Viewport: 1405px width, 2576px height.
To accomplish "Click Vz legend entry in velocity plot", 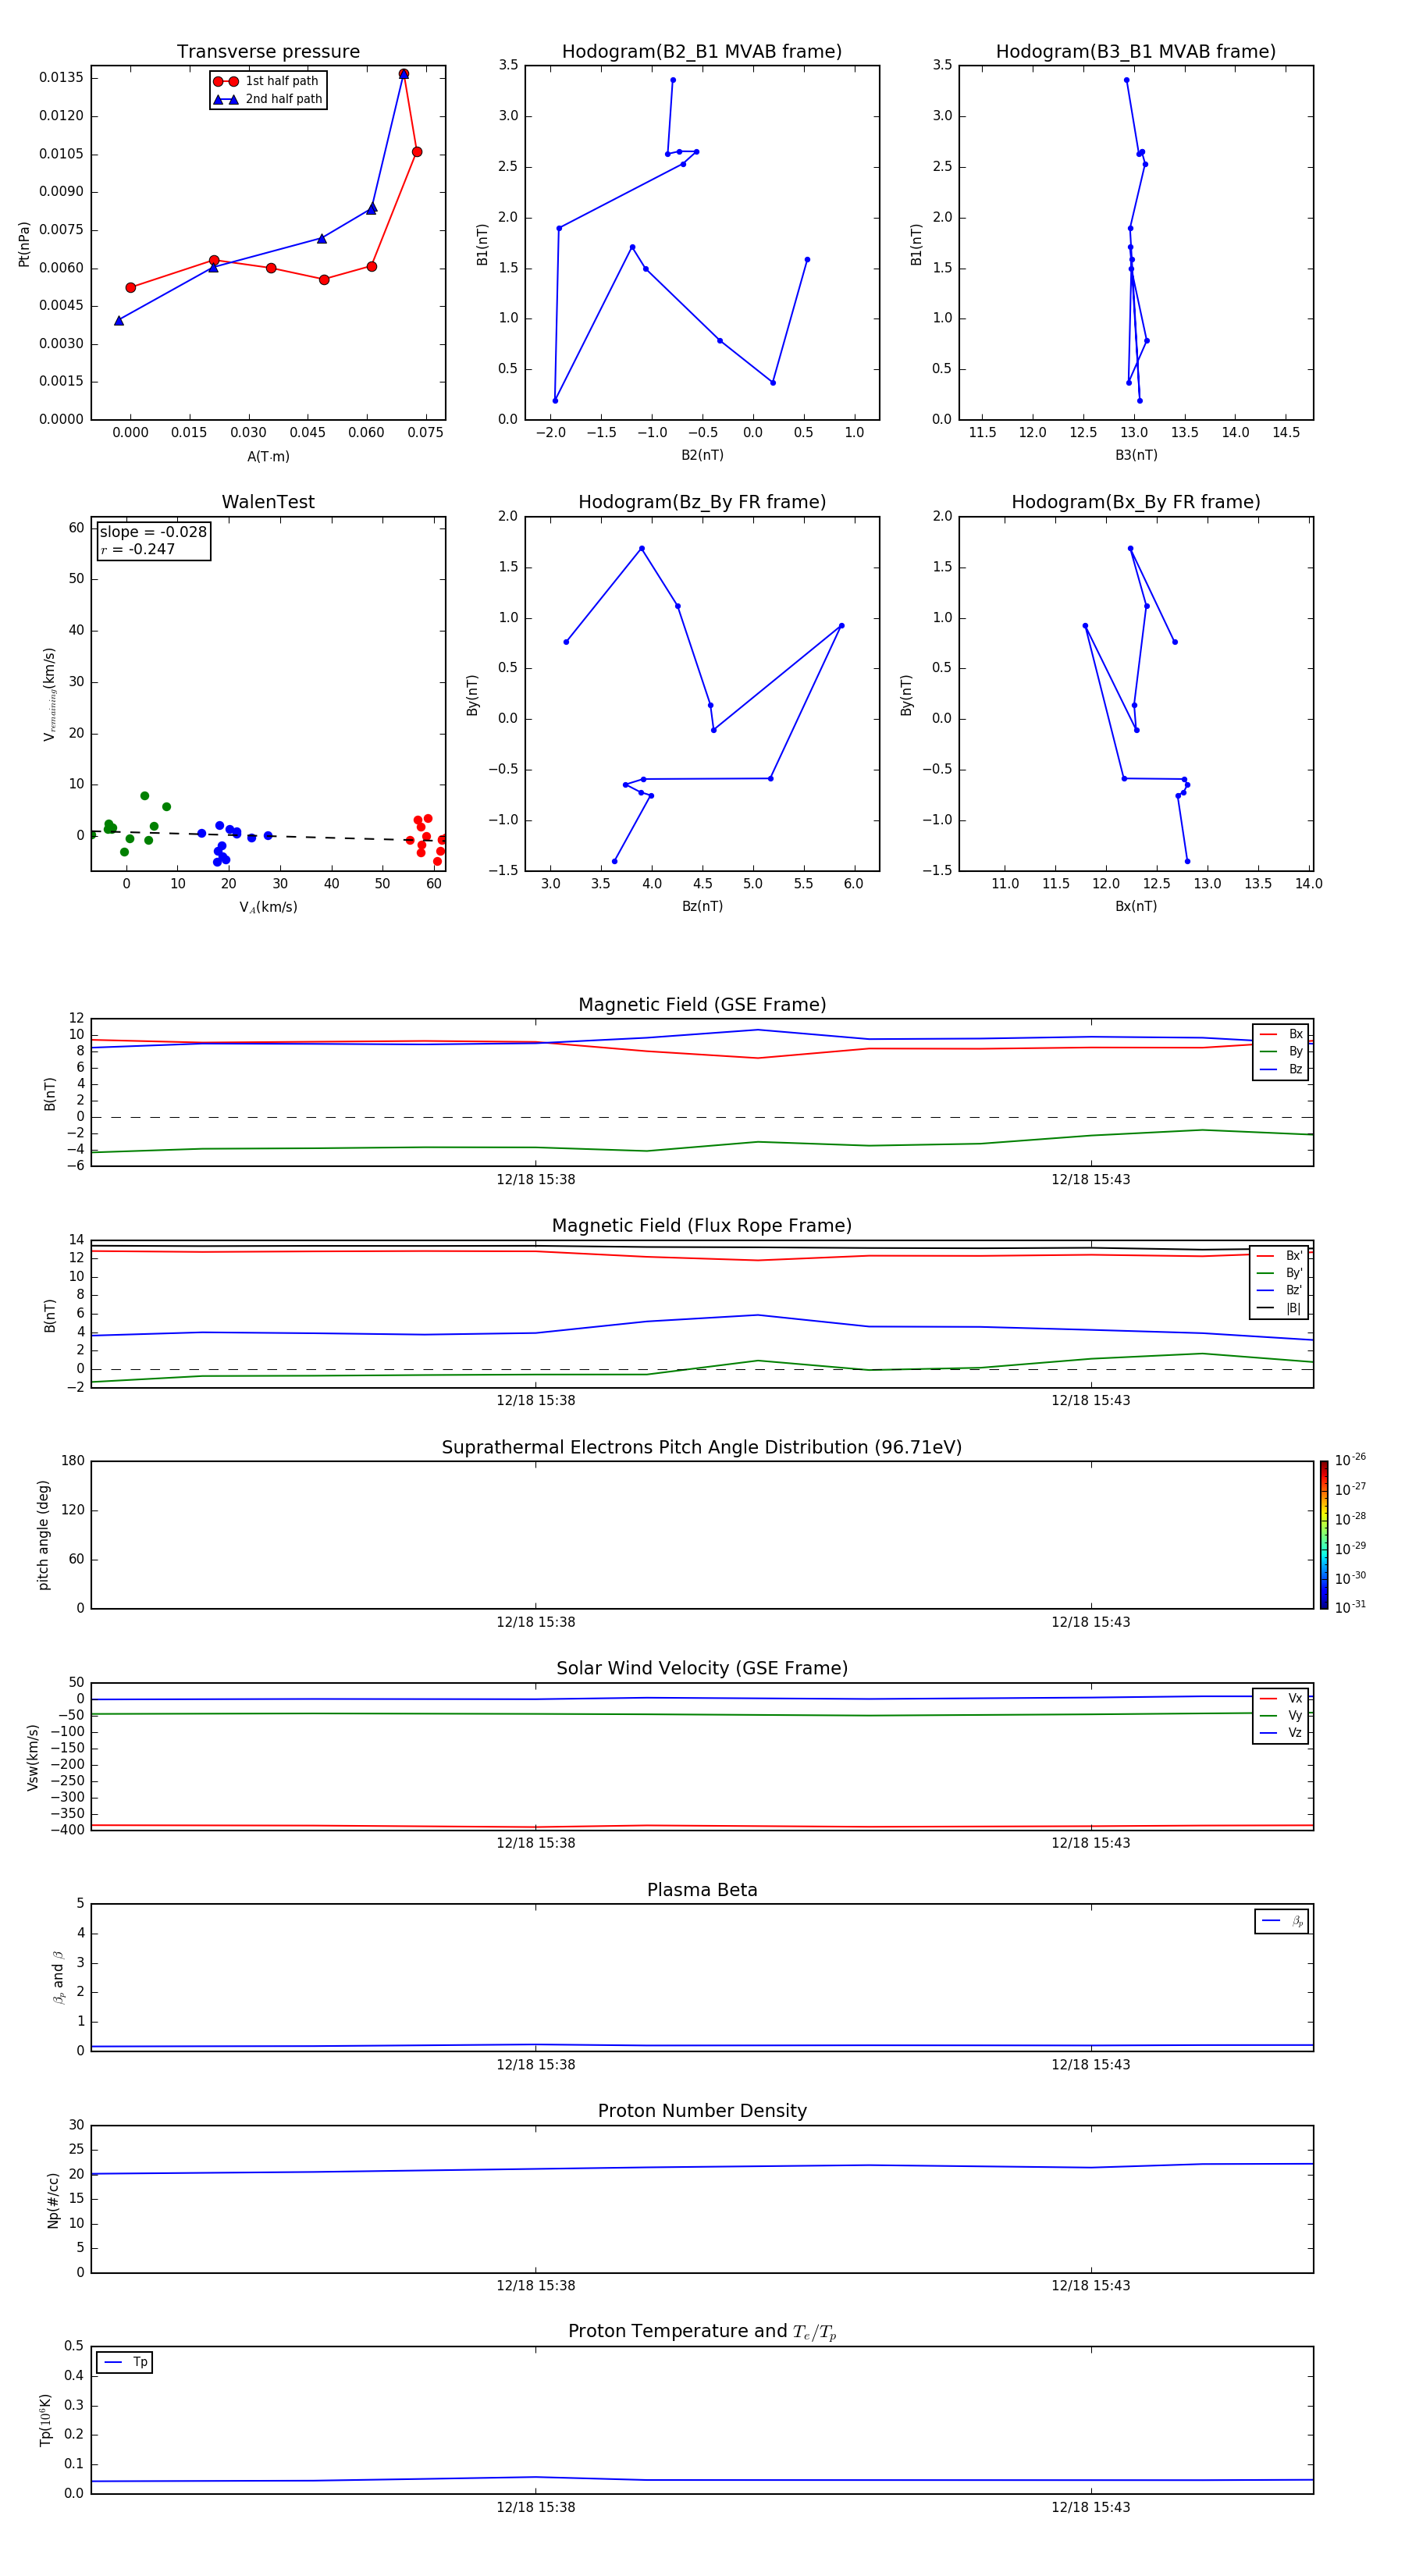I will click(x=1281, y=1733).
